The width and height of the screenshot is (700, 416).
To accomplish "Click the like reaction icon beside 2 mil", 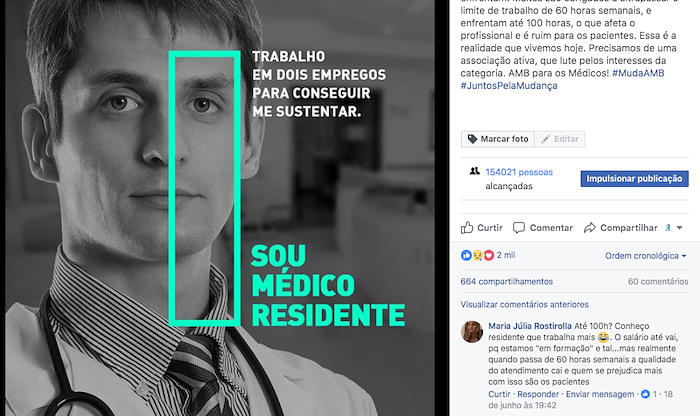I will pyautogui.click(x=466, y=255).
